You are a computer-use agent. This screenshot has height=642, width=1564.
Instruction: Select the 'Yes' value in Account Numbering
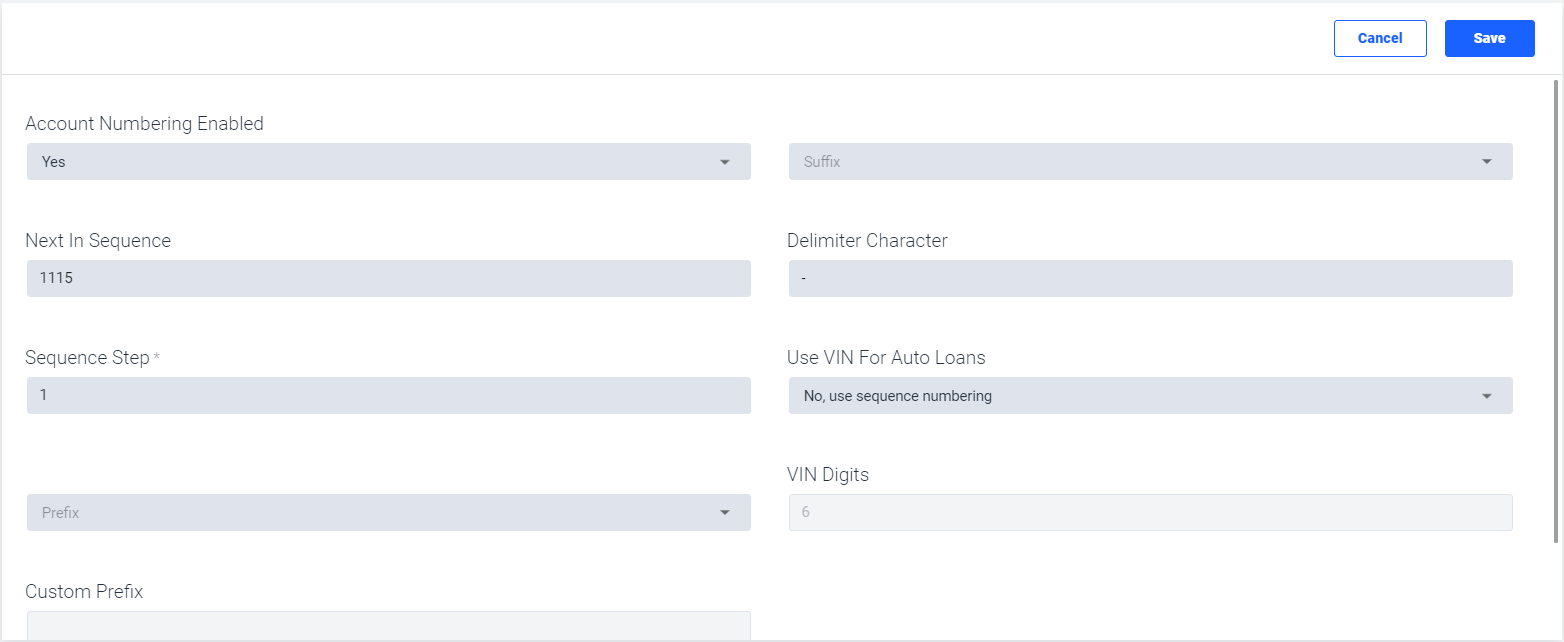tap(54, 162)
